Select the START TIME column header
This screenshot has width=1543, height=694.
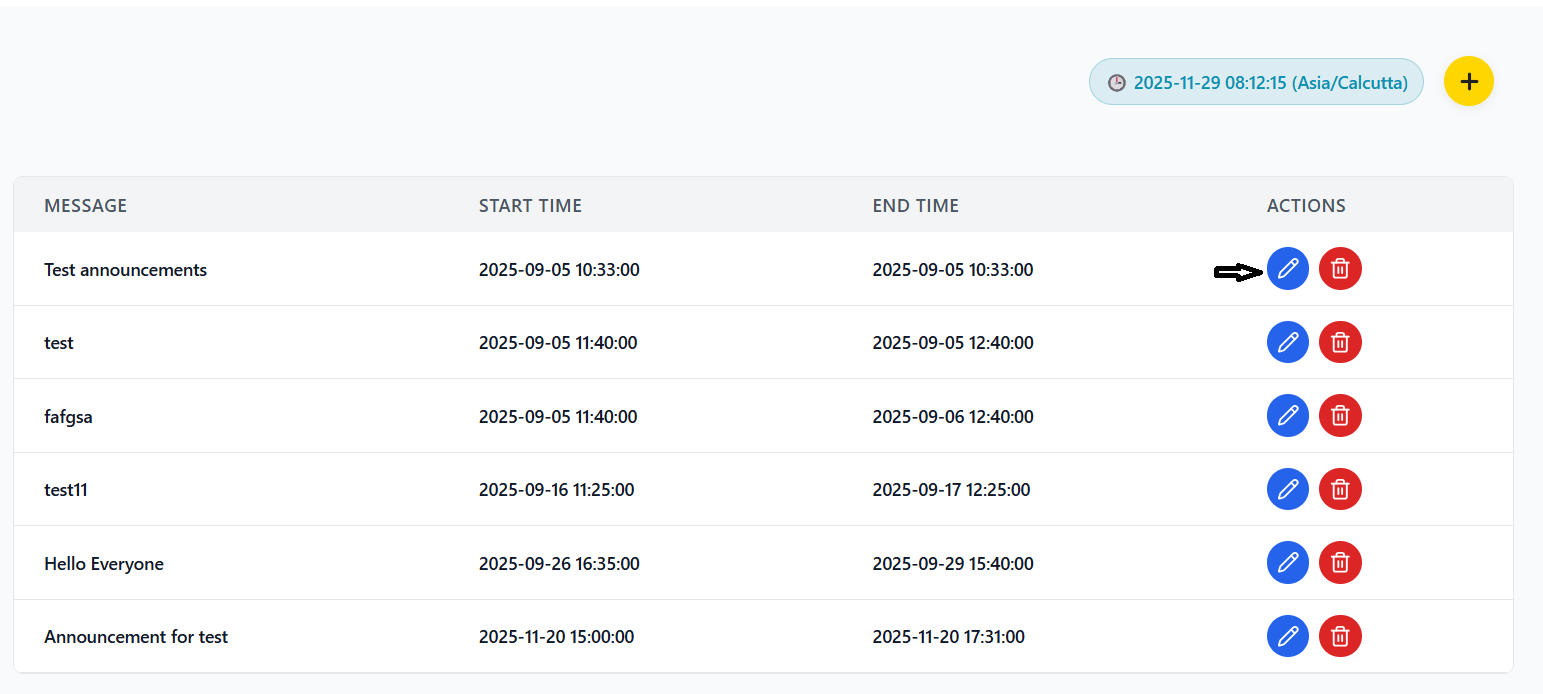point(530,205)
